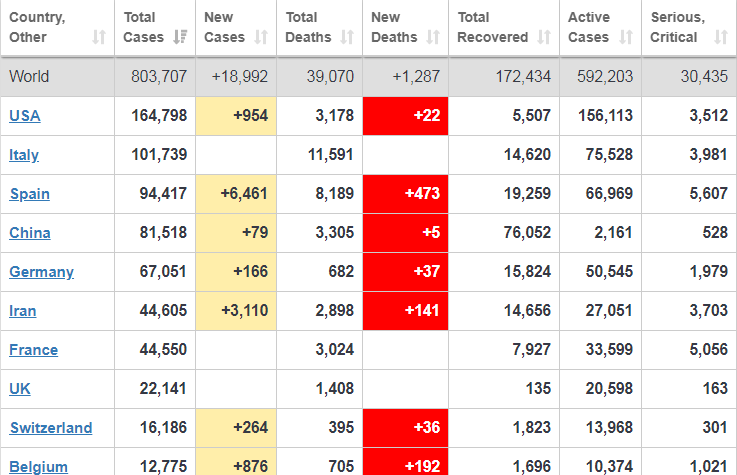Select Germany total cases 67,051
This screenshot has width=737, height=475.
(x=163, y=272)
